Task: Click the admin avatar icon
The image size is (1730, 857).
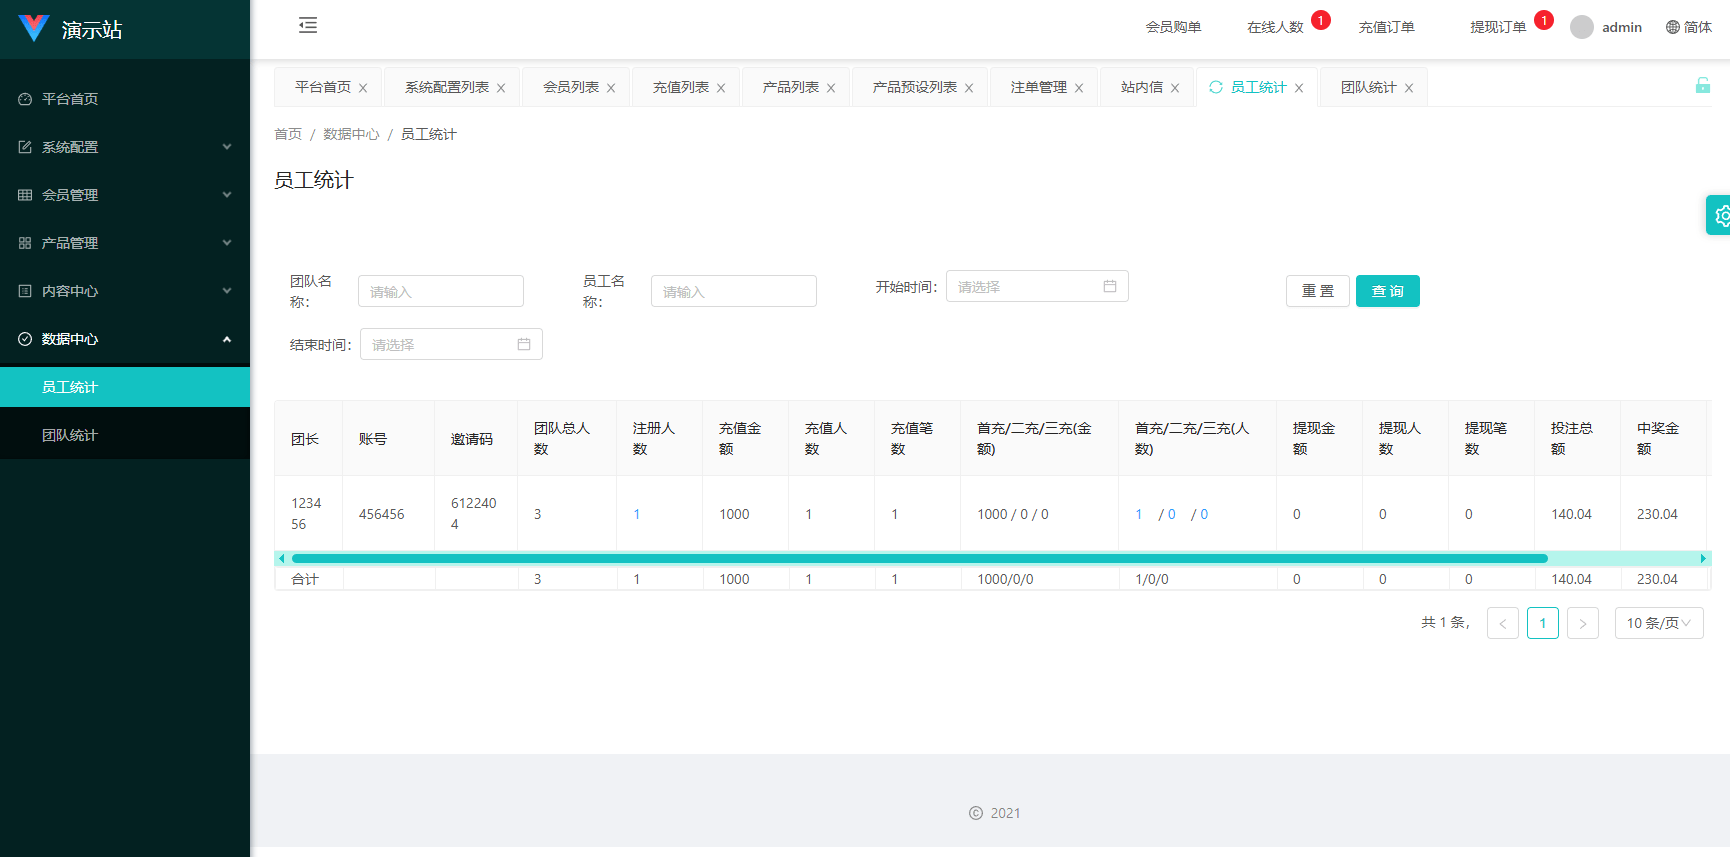Action: click(1581, 27)
